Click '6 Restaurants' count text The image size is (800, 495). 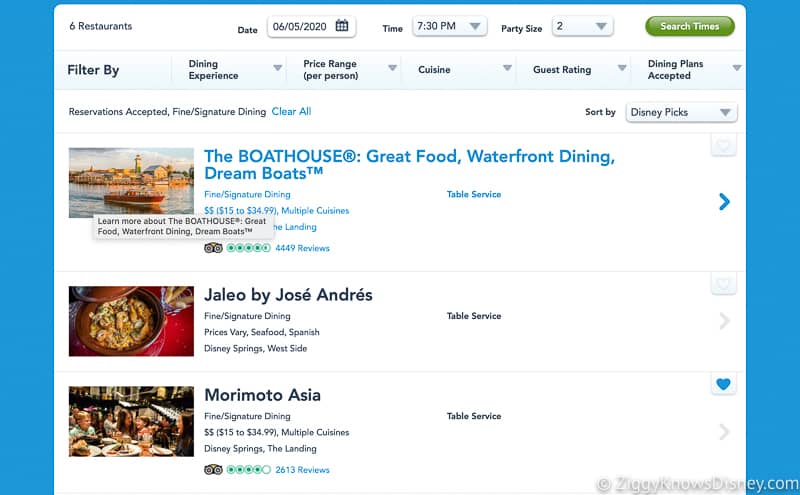[101, 26]
